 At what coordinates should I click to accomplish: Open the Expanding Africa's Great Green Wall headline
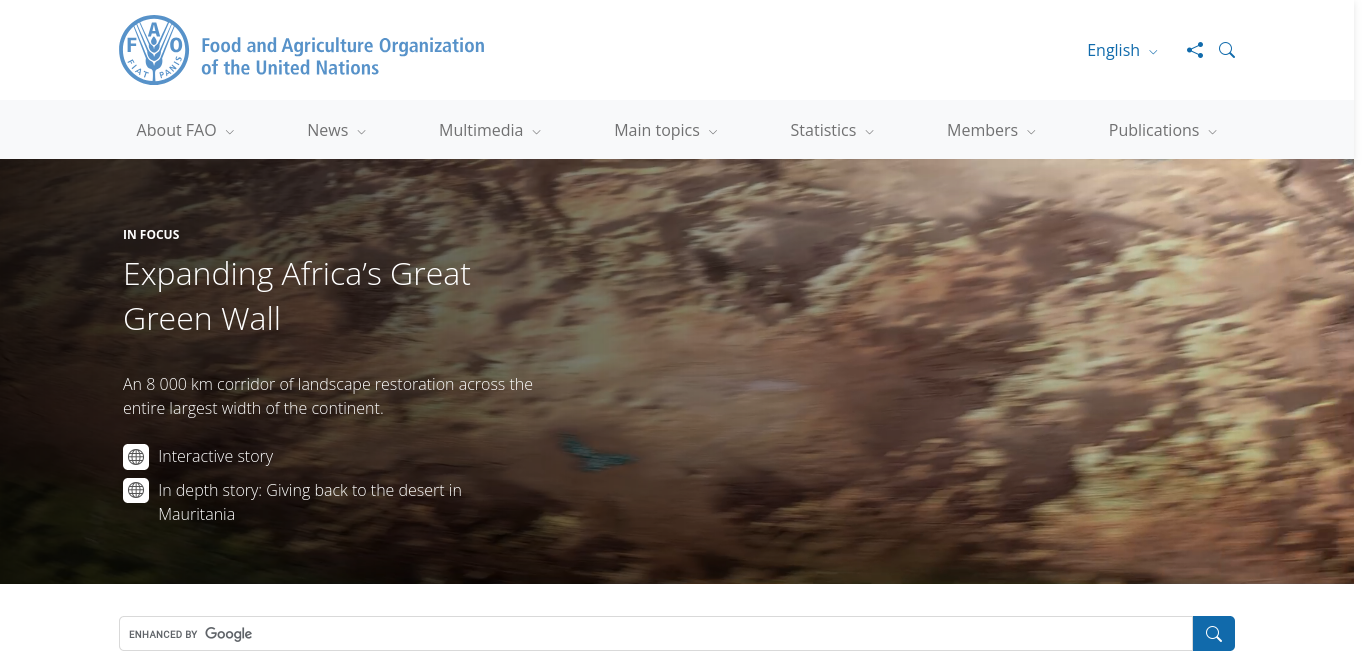297,296
